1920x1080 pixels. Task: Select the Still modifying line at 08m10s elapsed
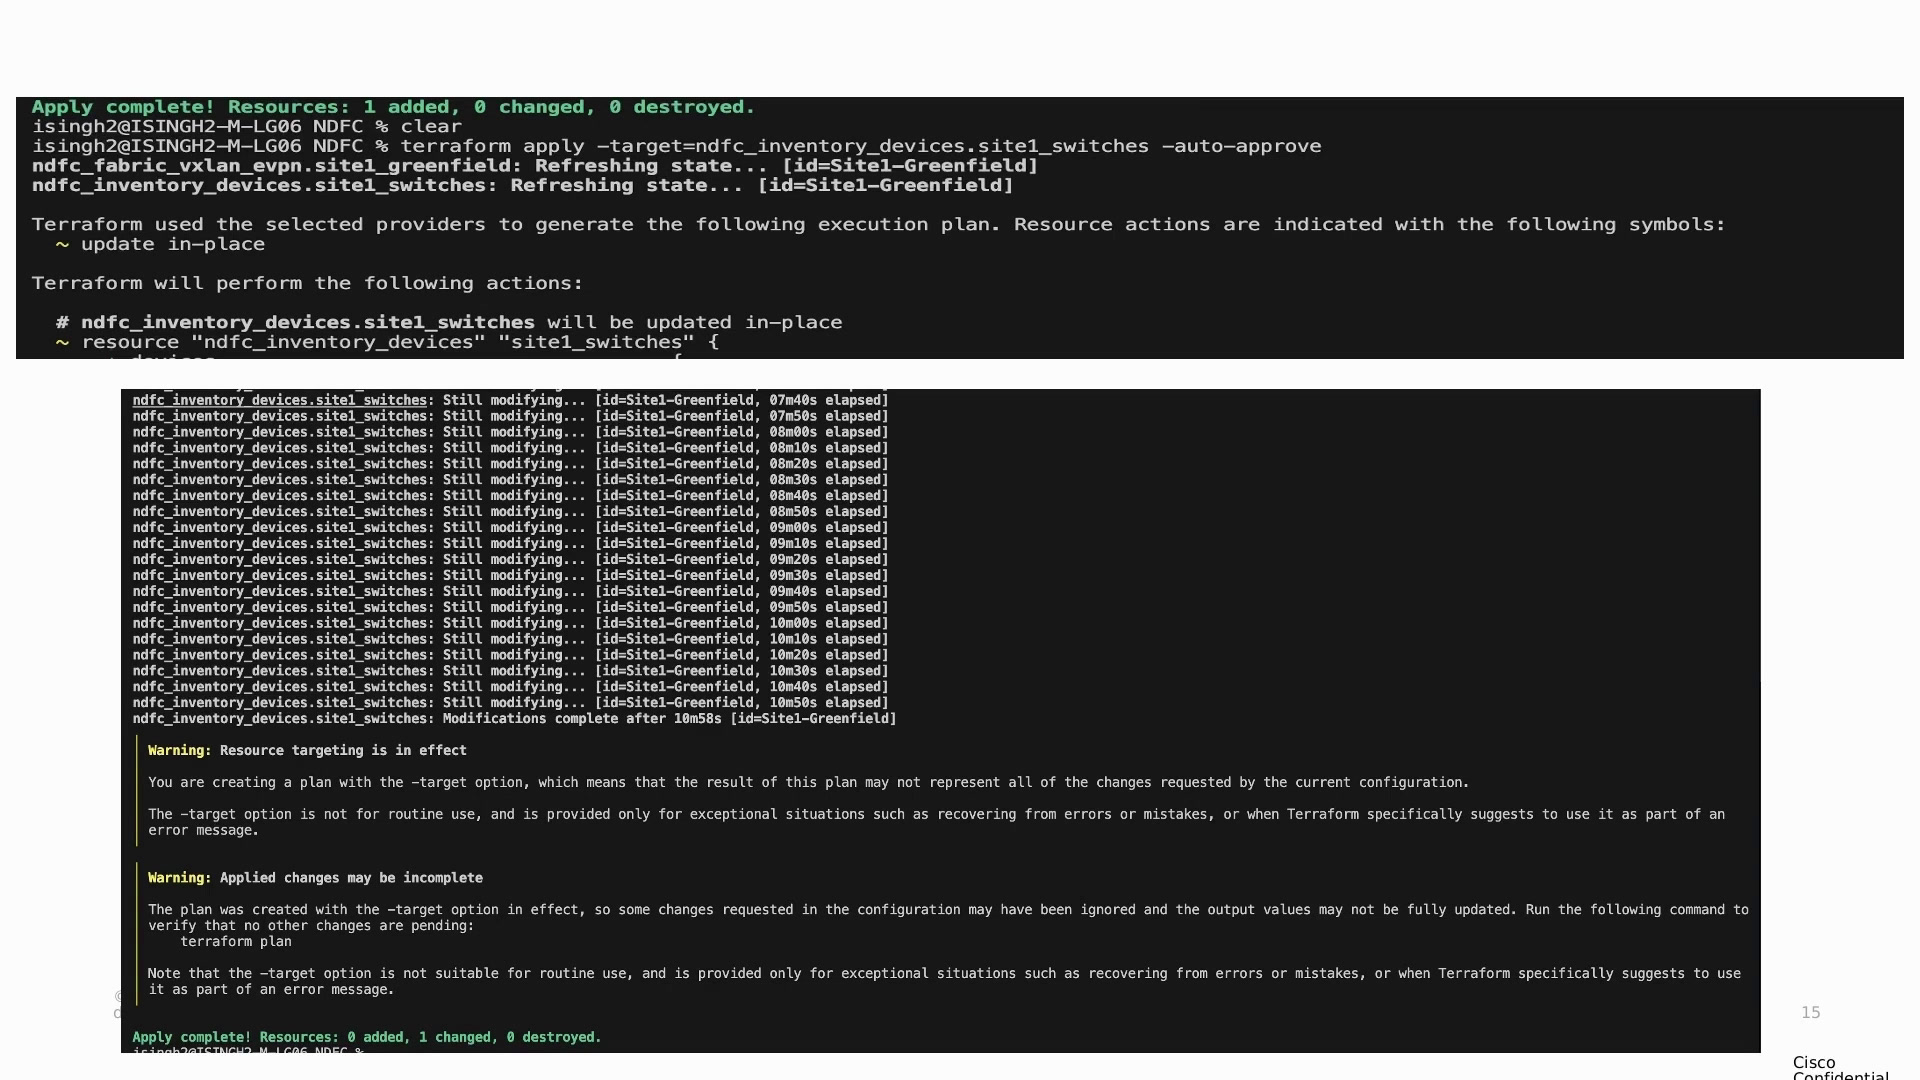pos(510,449)
